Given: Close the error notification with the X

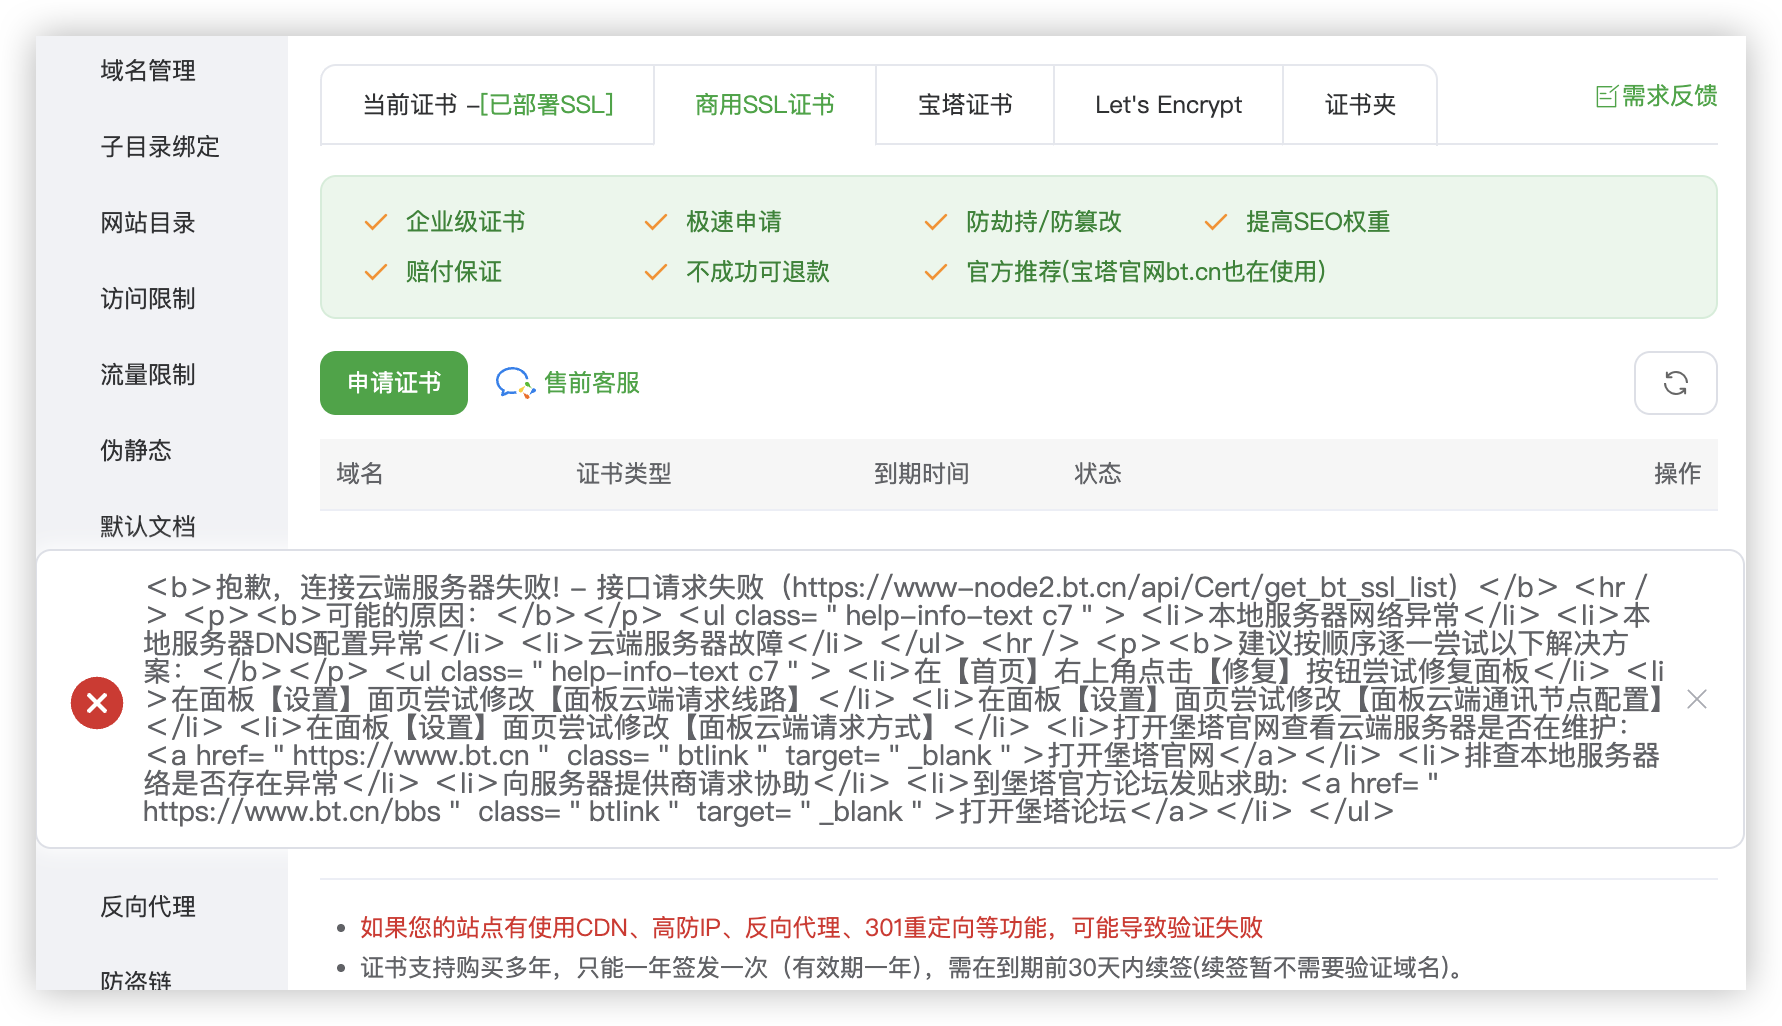Looking at the screenshot, I should [1697, 699].
